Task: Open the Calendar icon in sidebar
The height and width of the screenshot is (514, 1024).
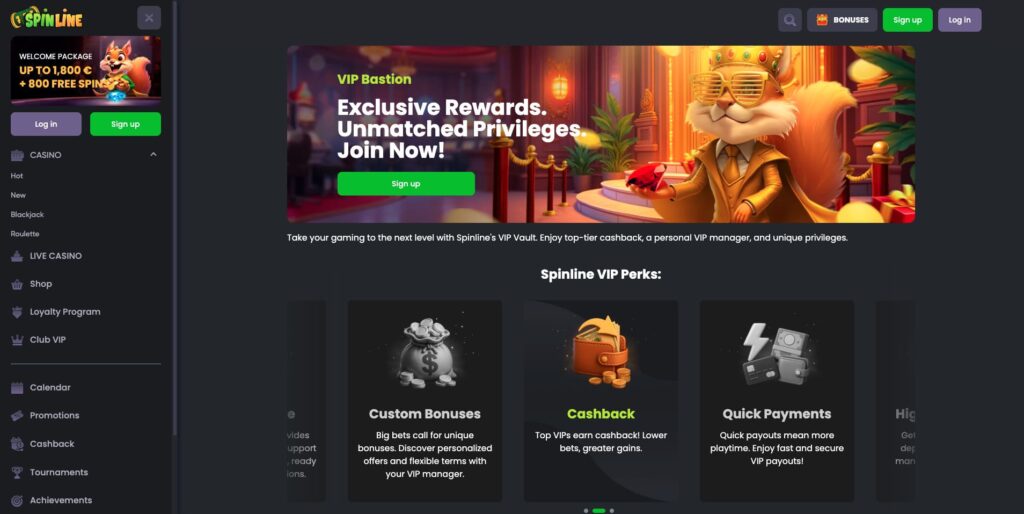Action: 17,388
